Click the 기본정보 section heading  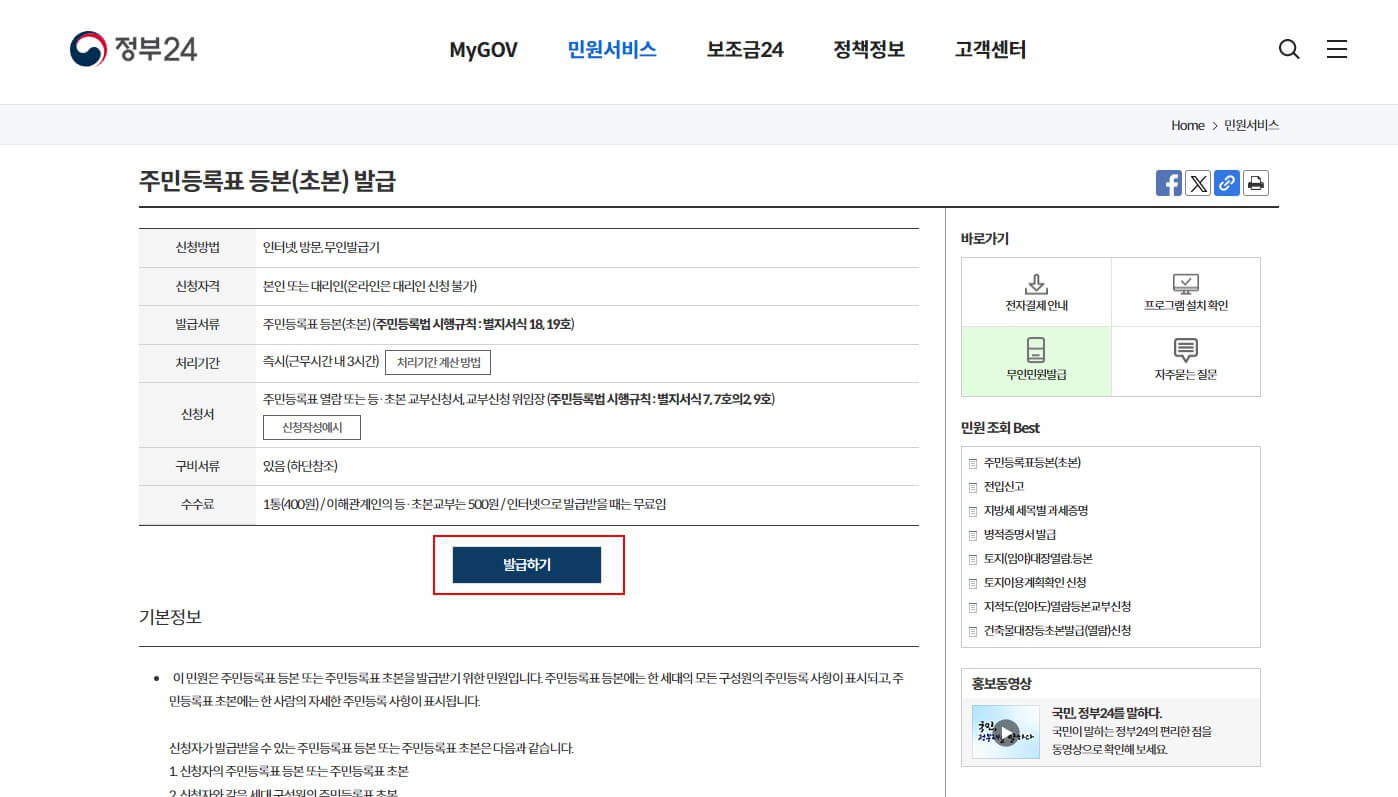tap(170, 617)
